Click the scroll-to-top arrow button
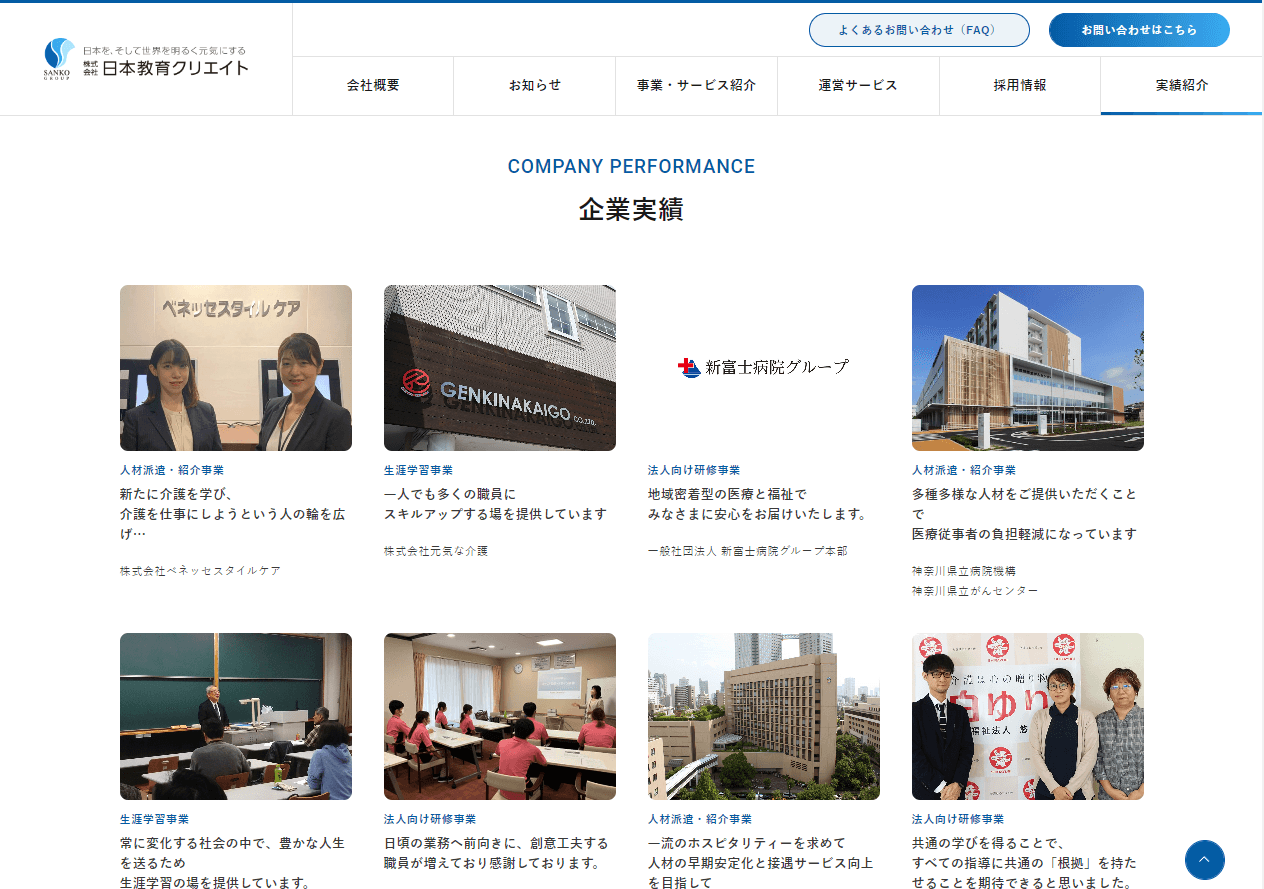The image size is (1264, 889). (x=1204, y=860)
